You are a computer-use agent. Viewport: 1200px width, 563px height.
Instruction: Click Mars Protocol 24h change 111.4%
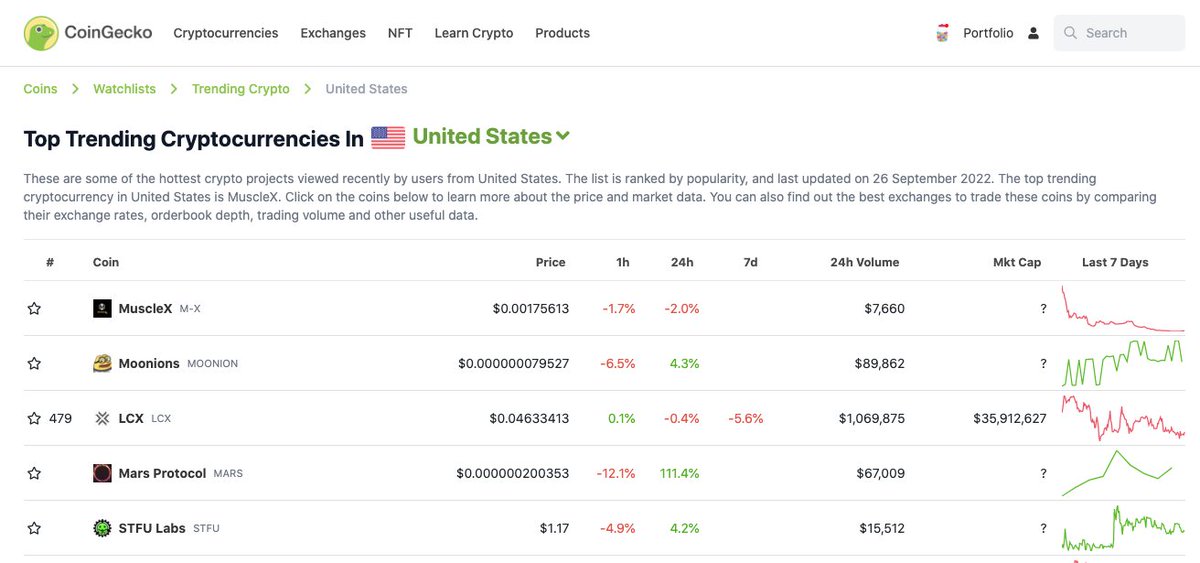coord(680,473)
